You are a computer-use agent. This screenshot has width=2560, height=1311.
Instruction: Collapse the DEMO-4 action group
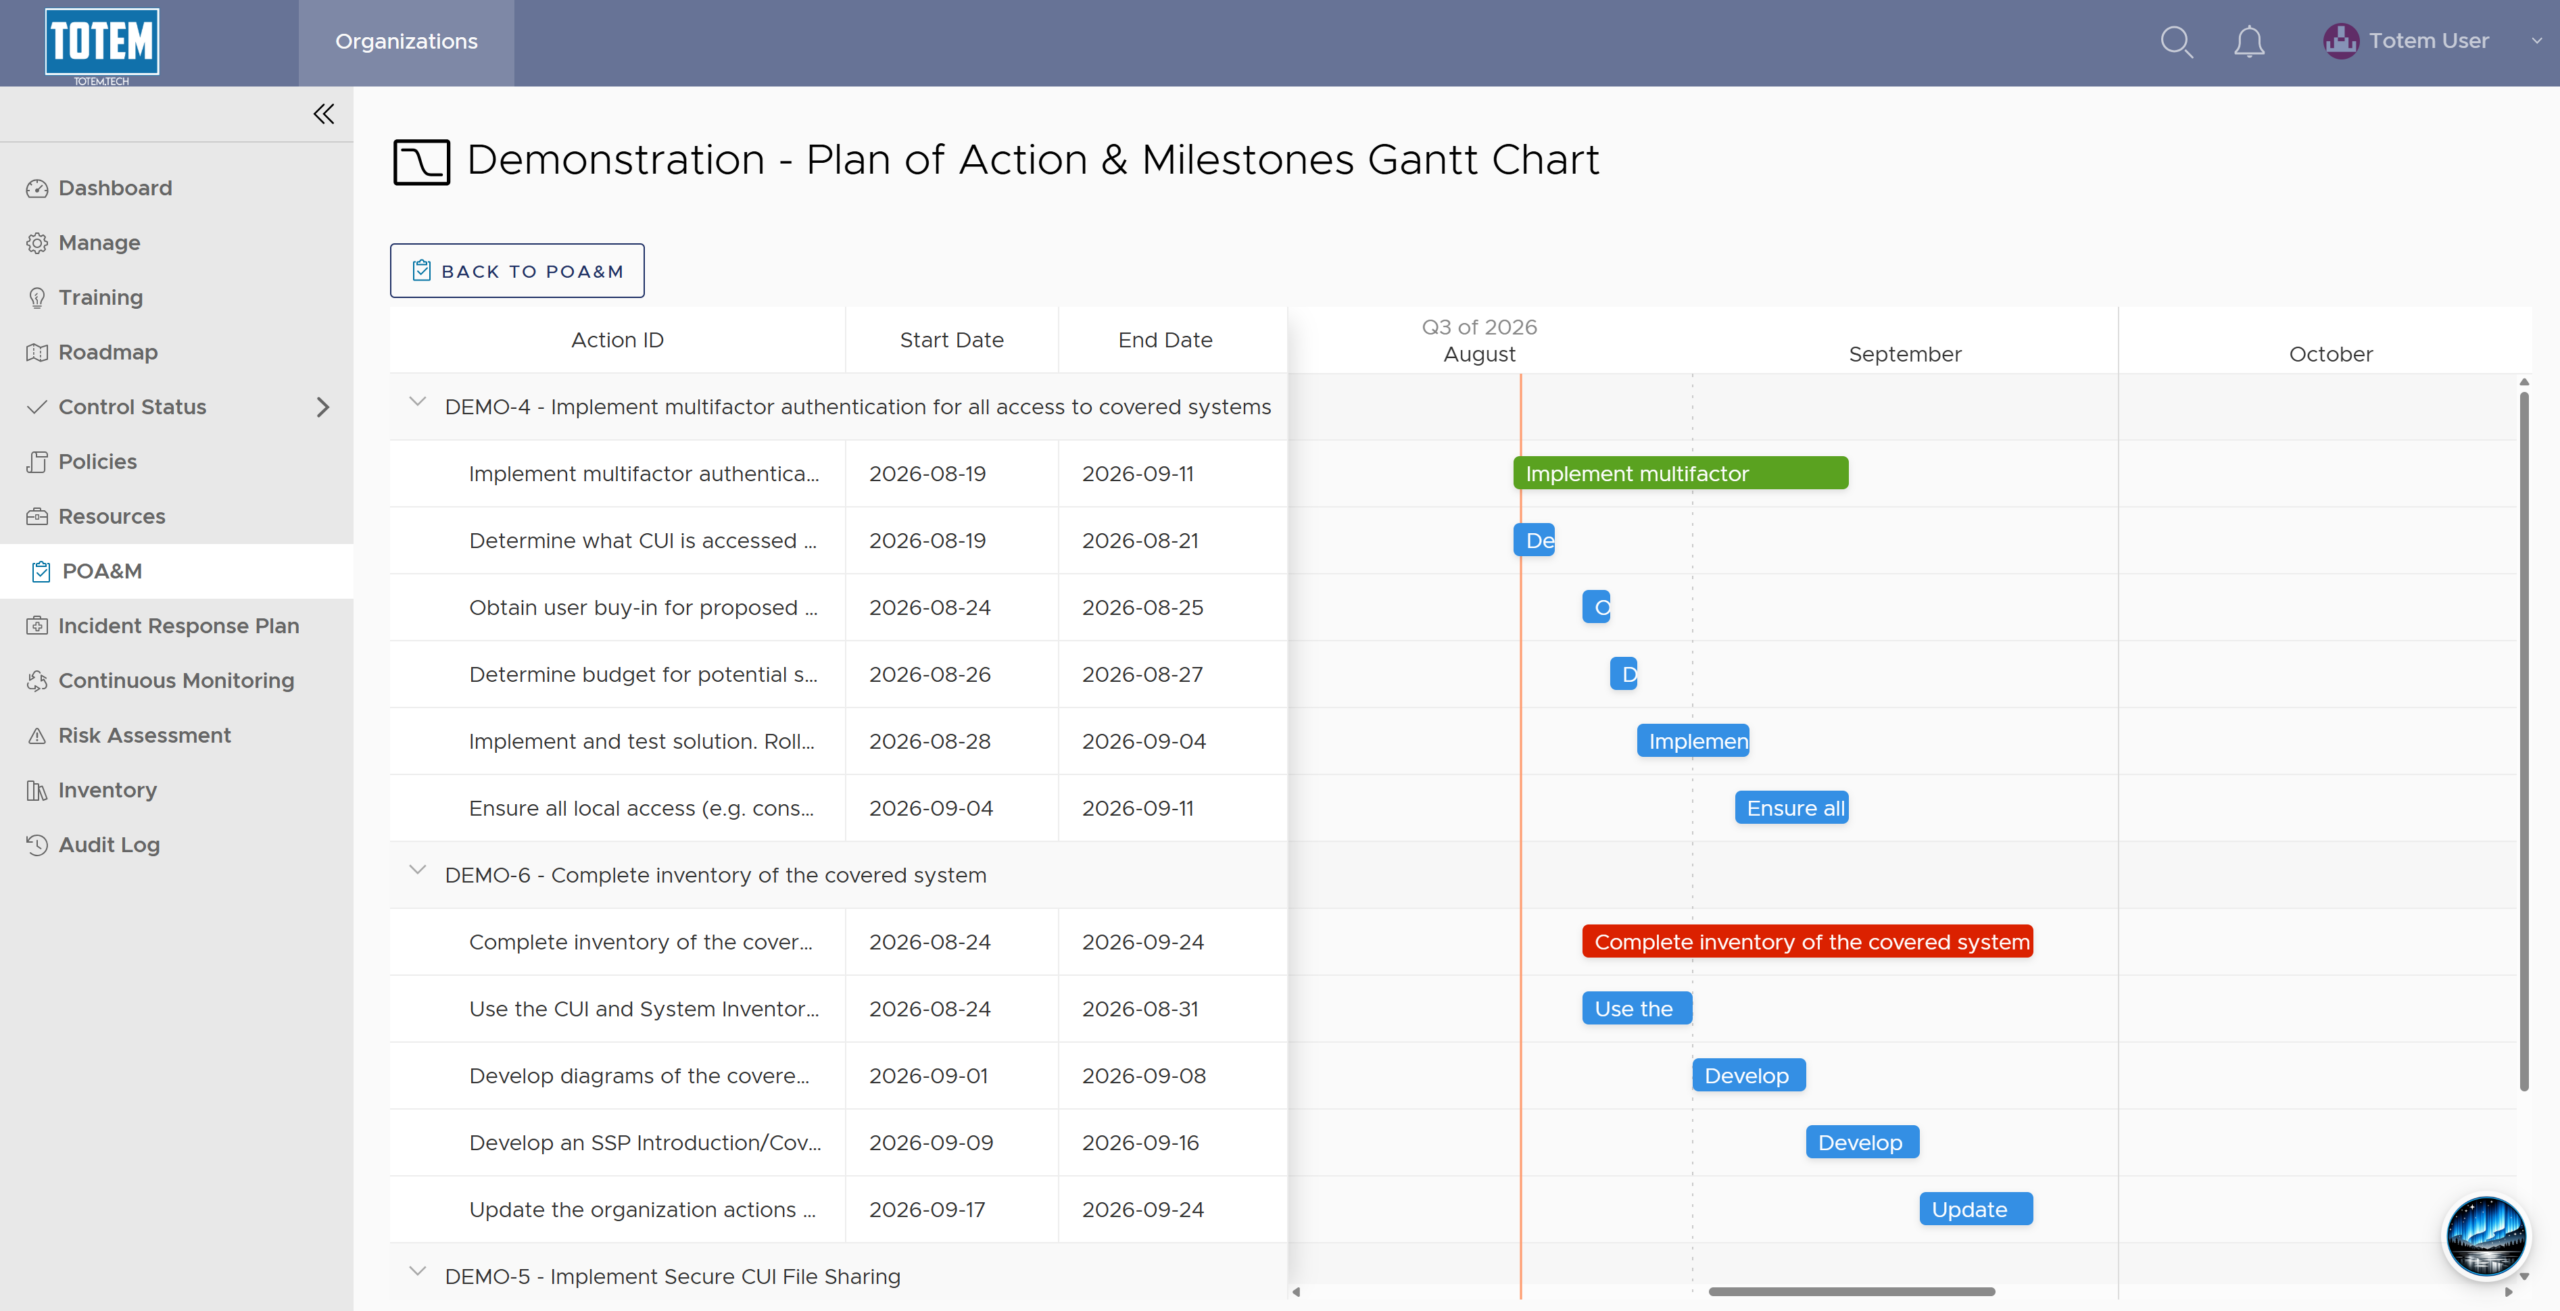tap(418, 402)
